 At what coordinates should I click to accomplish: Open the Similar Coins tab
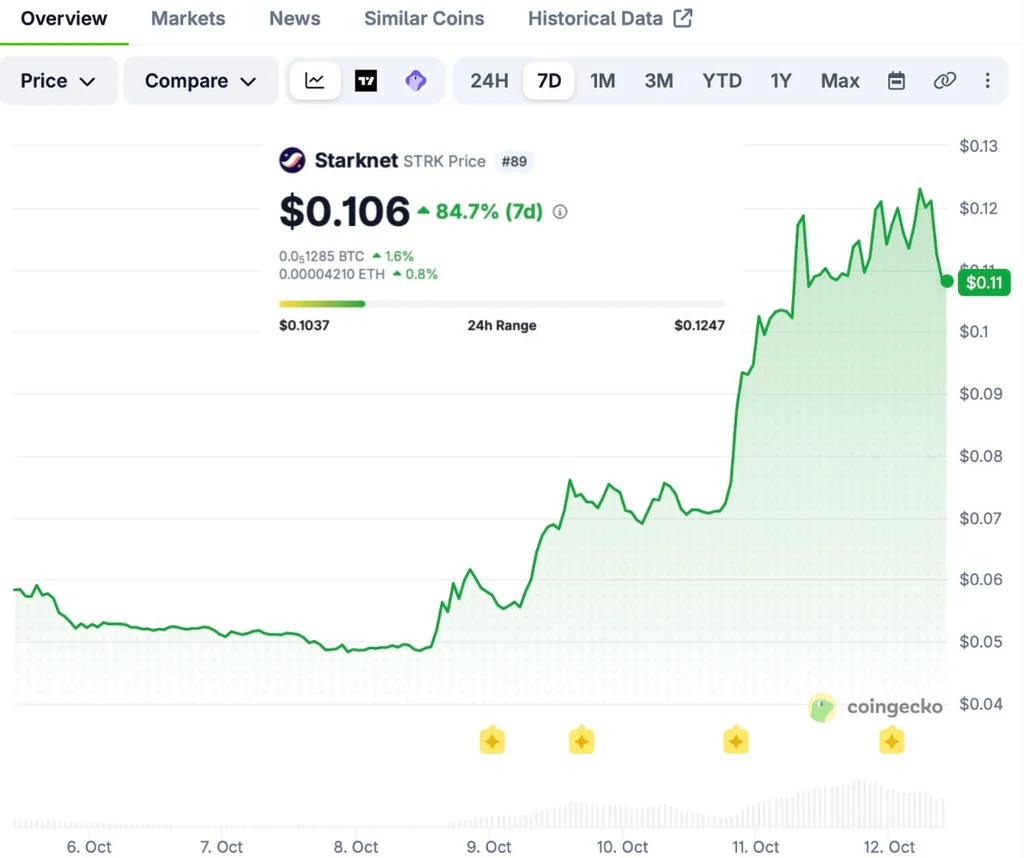[x=424, y=18]
